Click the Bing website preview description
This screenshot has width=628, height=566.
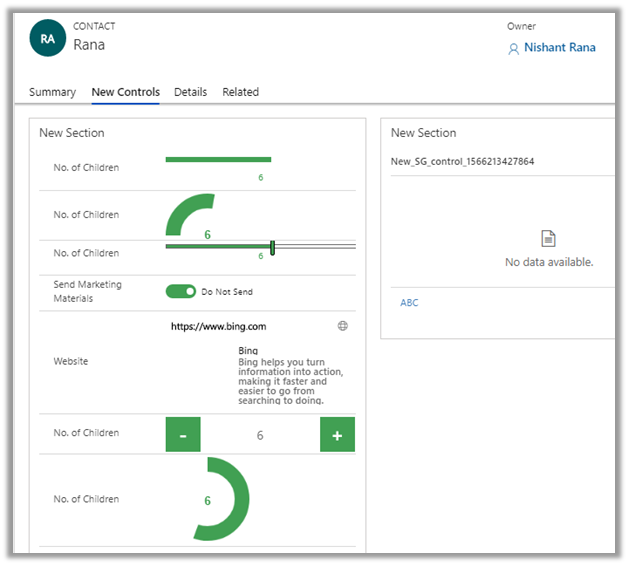pos(290,380)
